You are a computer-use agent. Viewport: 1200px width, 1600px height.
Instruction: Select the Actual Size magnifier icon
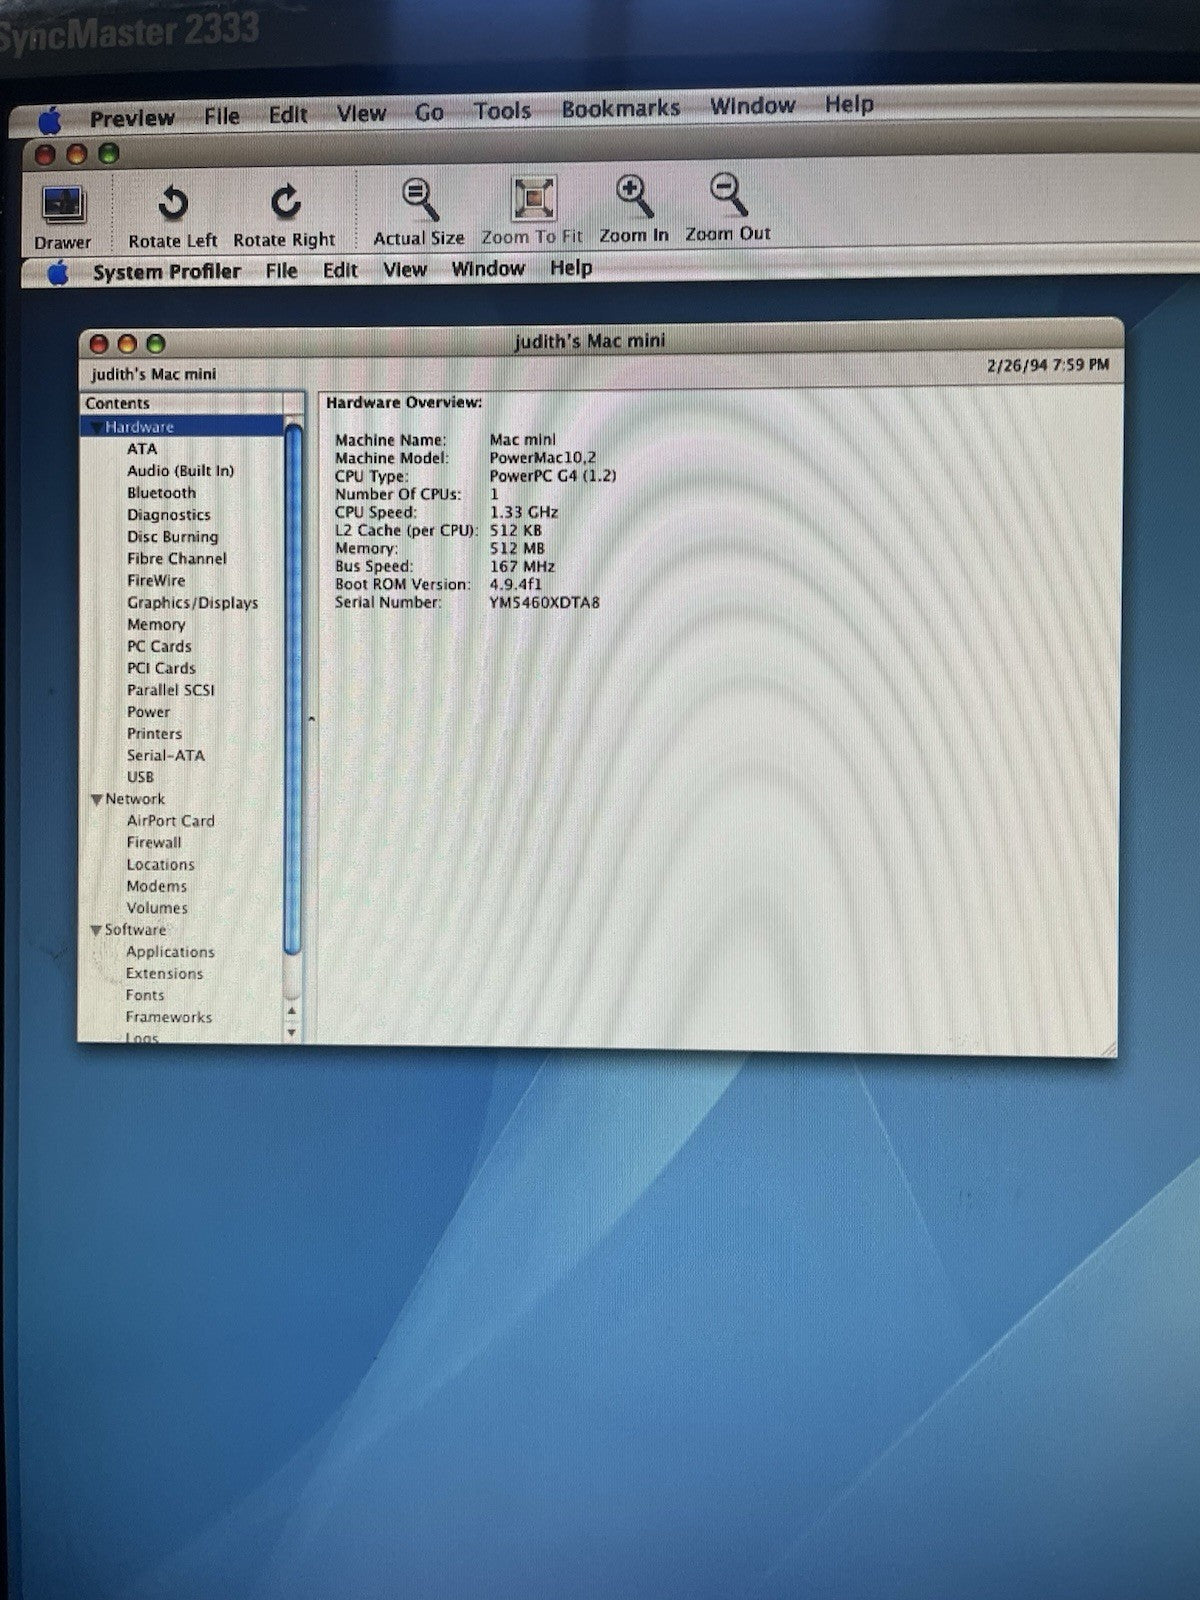tap(420, 198)
